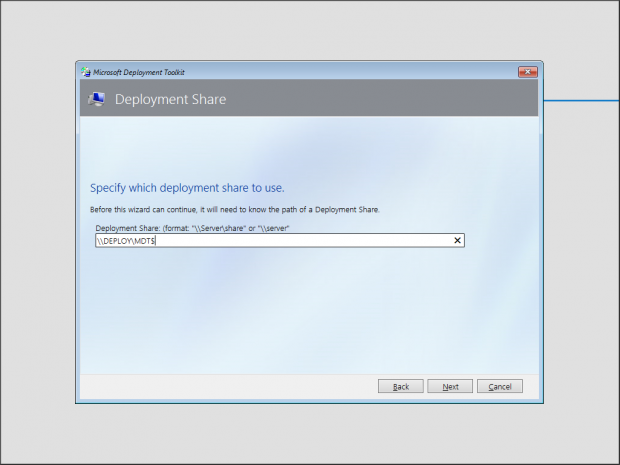This screenshot has height=465, width=620.
Task: Click the computer icon beside Deployment Share header
Action: click(96, 99)
